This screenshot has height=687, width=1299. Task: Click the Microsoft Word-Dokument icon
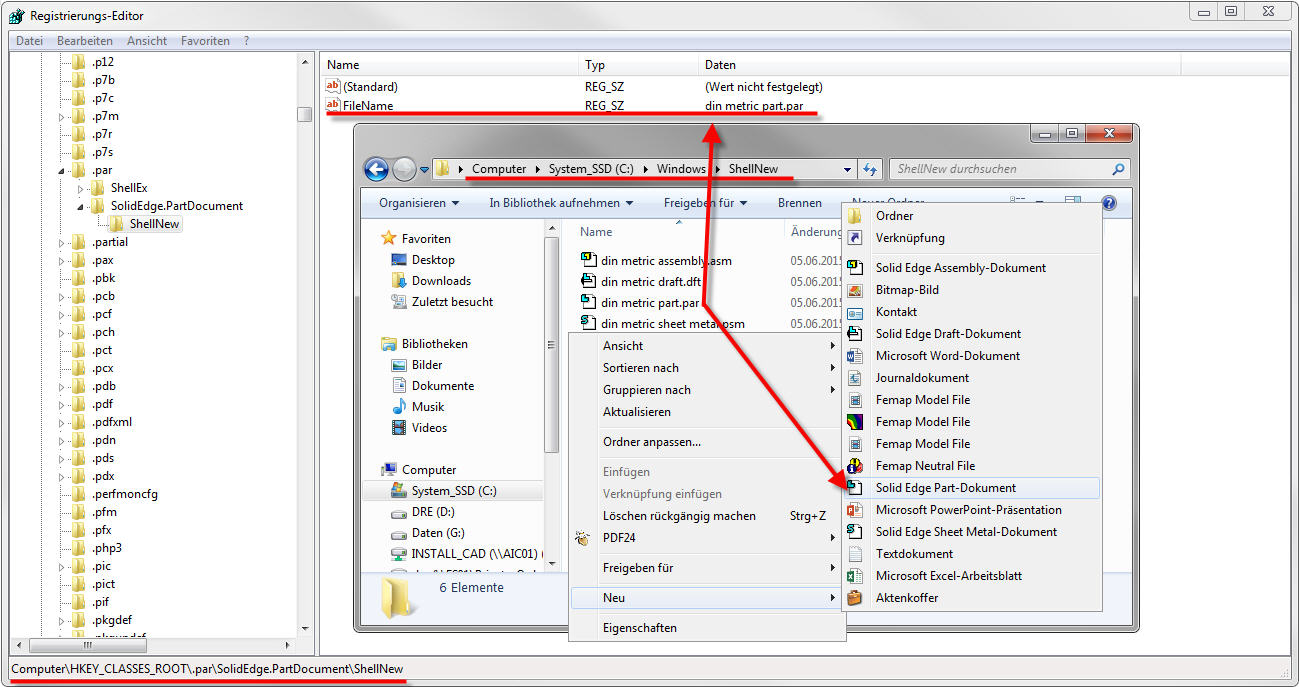(x=855, y=356)
